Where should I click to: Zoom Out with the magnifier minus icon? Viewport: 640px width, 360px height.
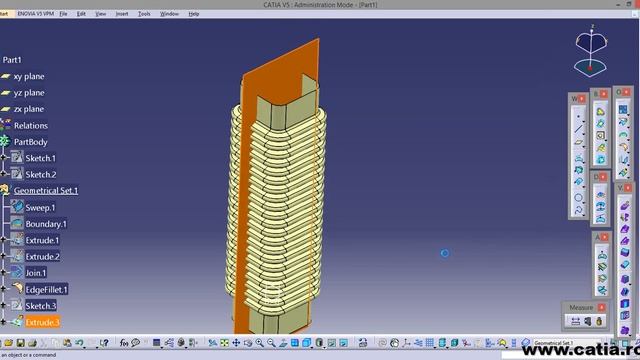point(271,343)
